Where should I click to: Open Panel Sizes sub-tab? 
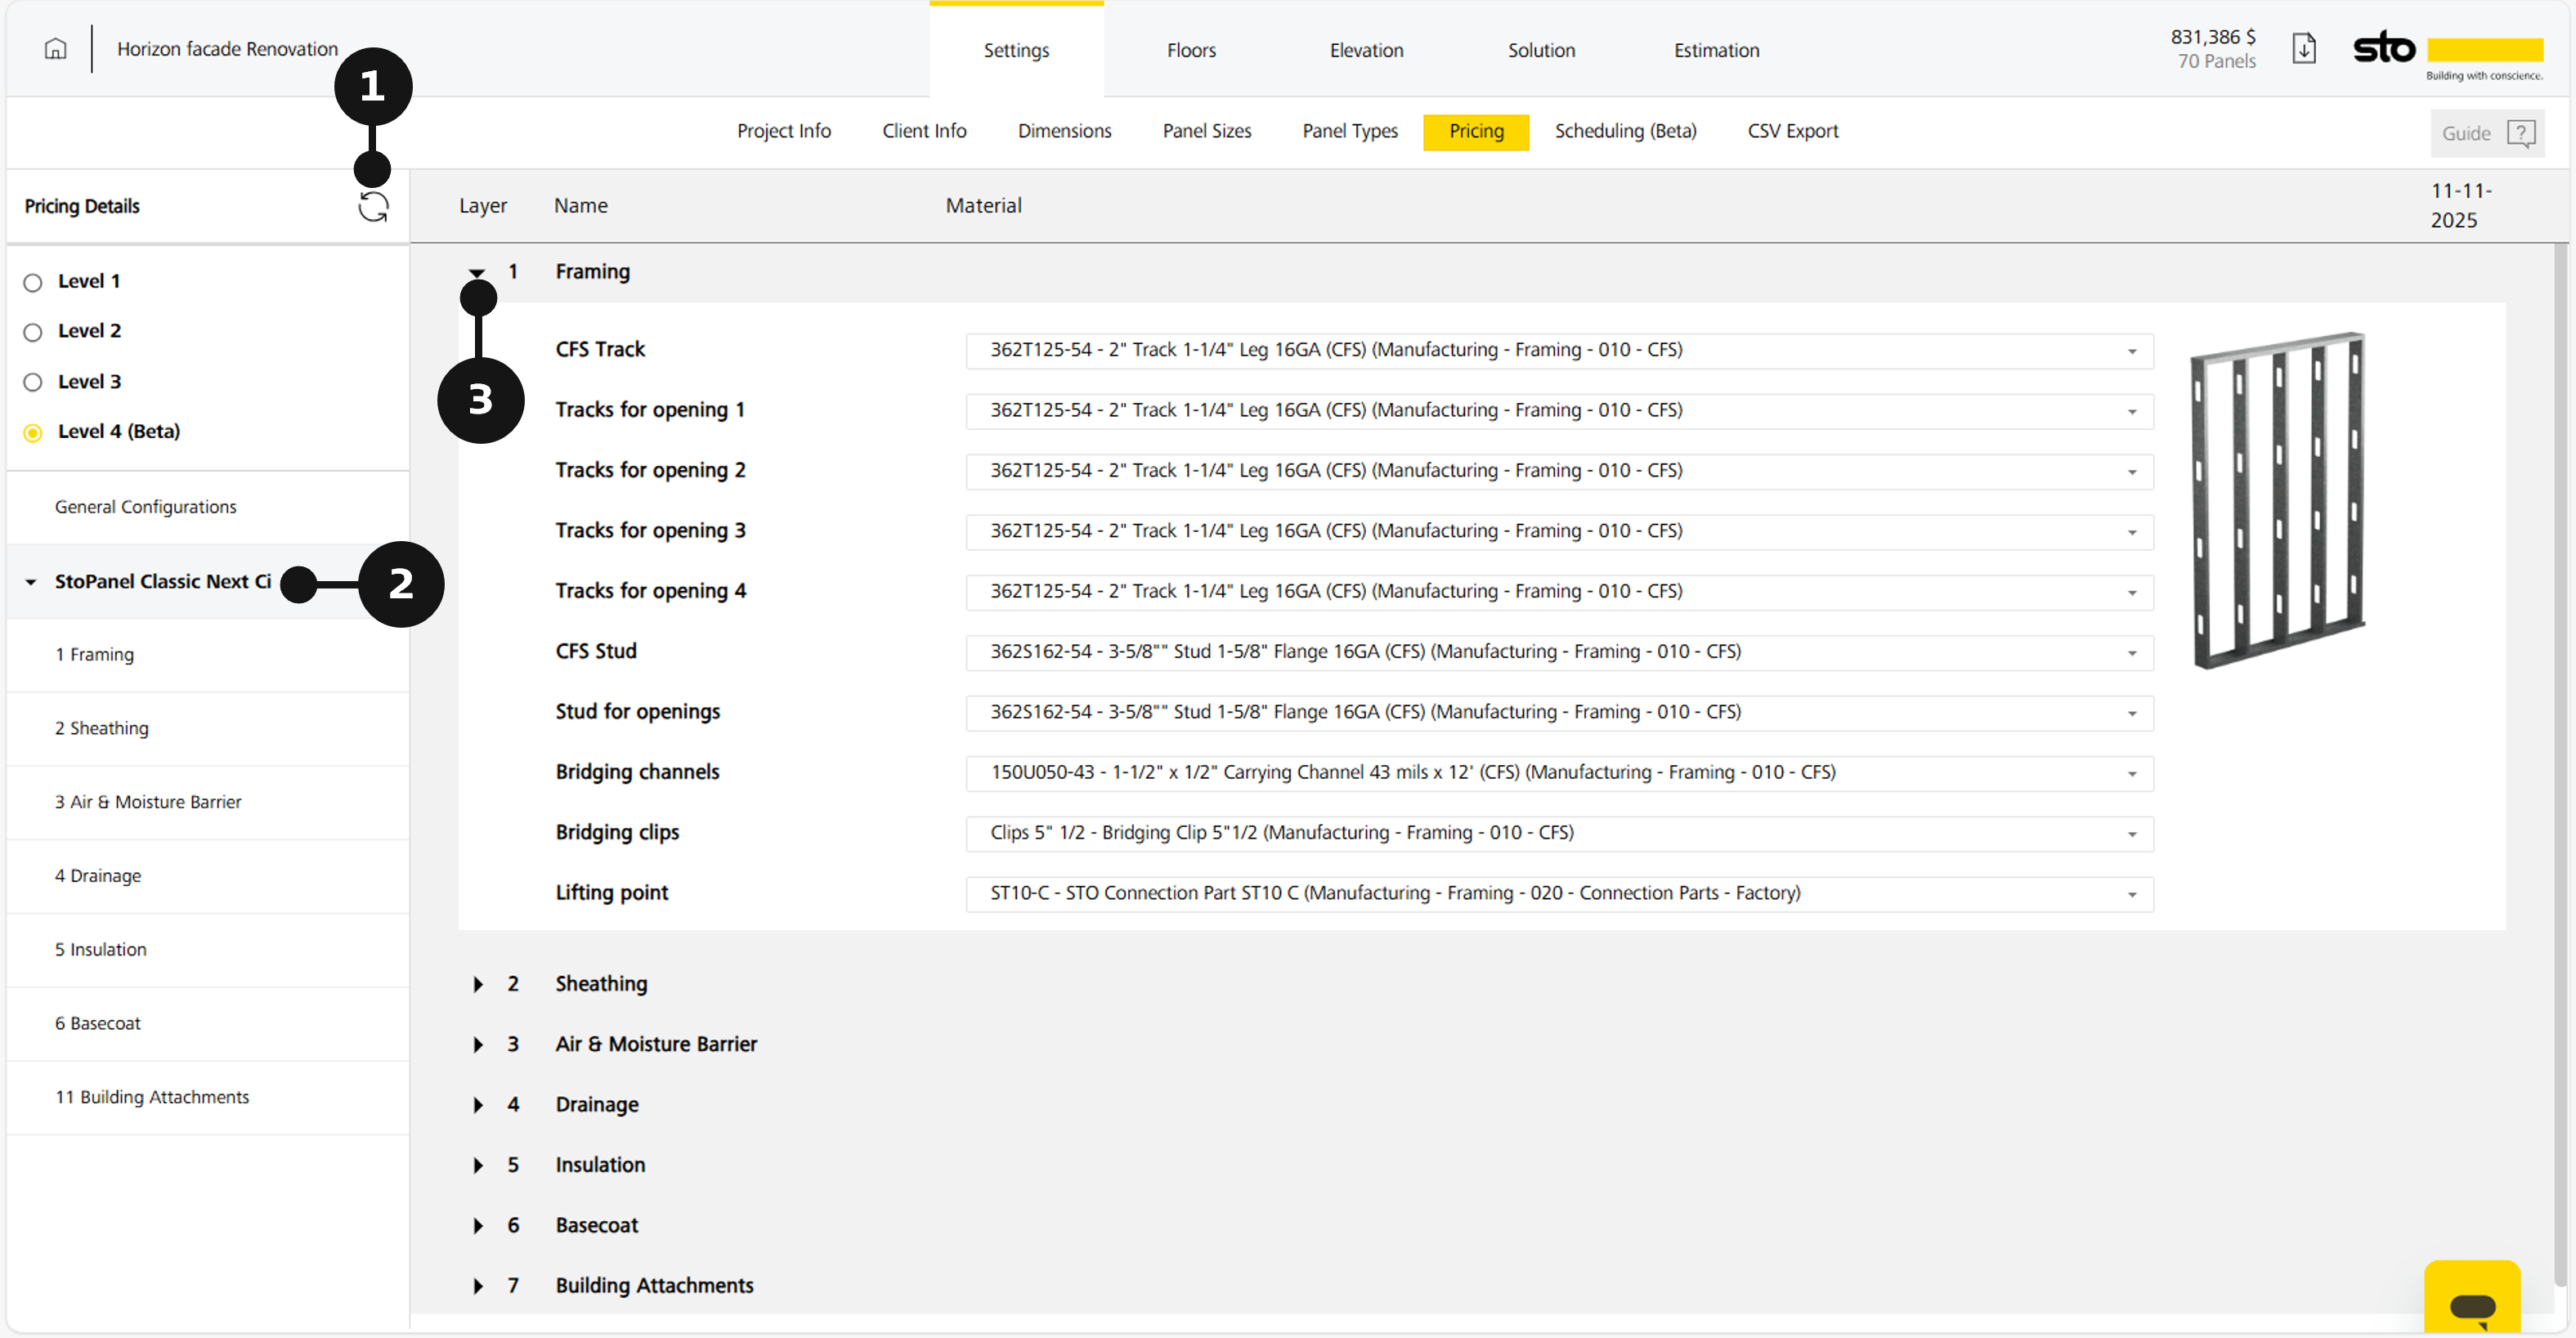coord(1206,131)
